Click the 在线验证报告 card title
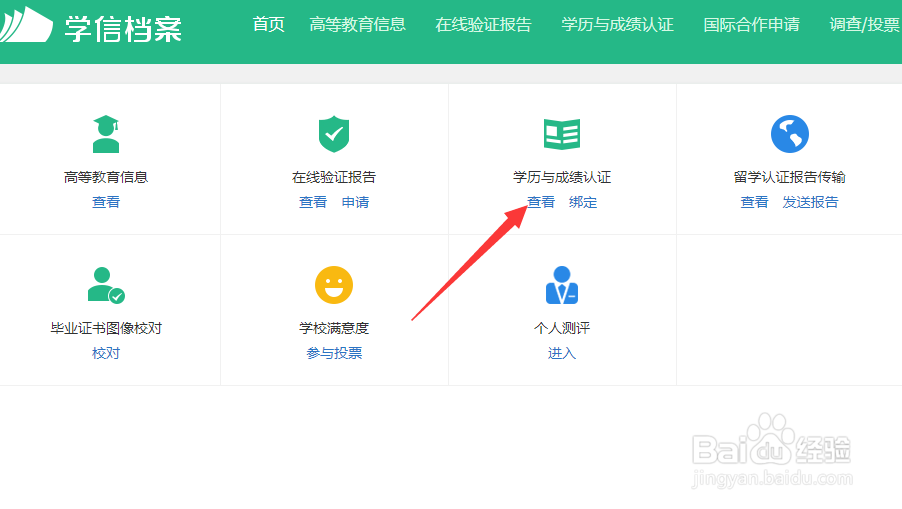 334,177
